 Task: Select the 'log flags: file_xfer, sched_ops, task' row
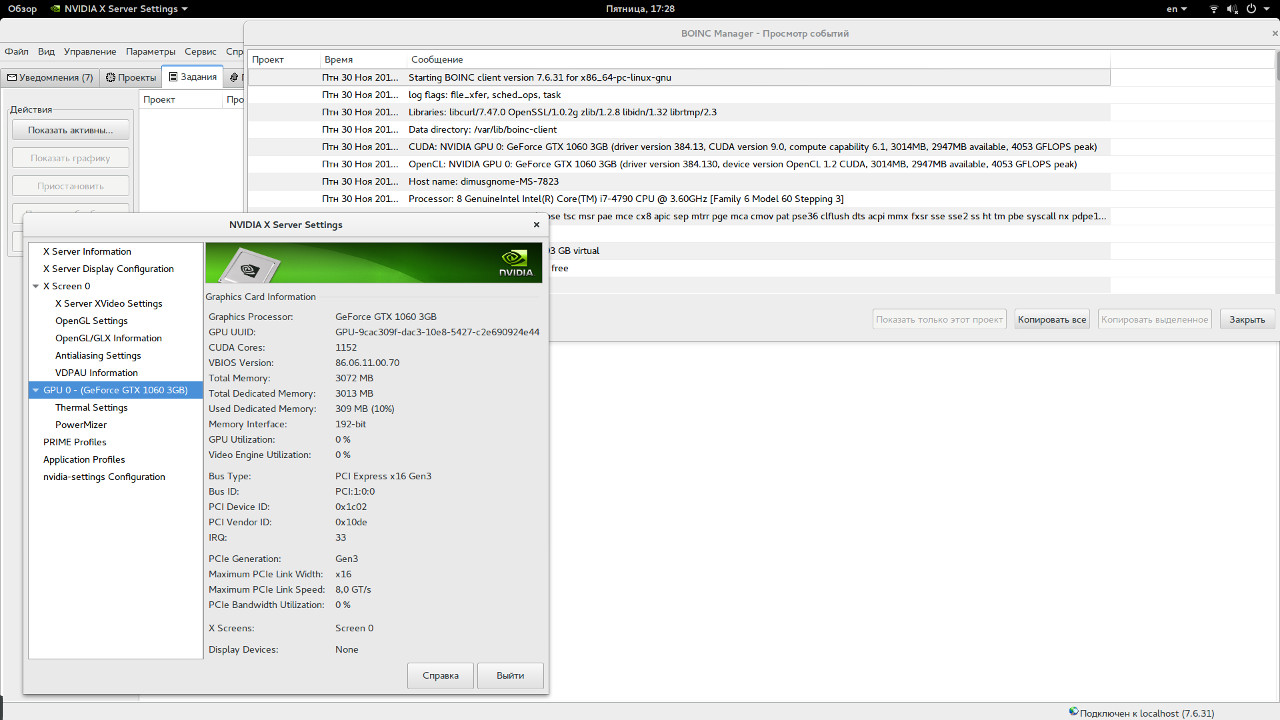click(679, 95)
